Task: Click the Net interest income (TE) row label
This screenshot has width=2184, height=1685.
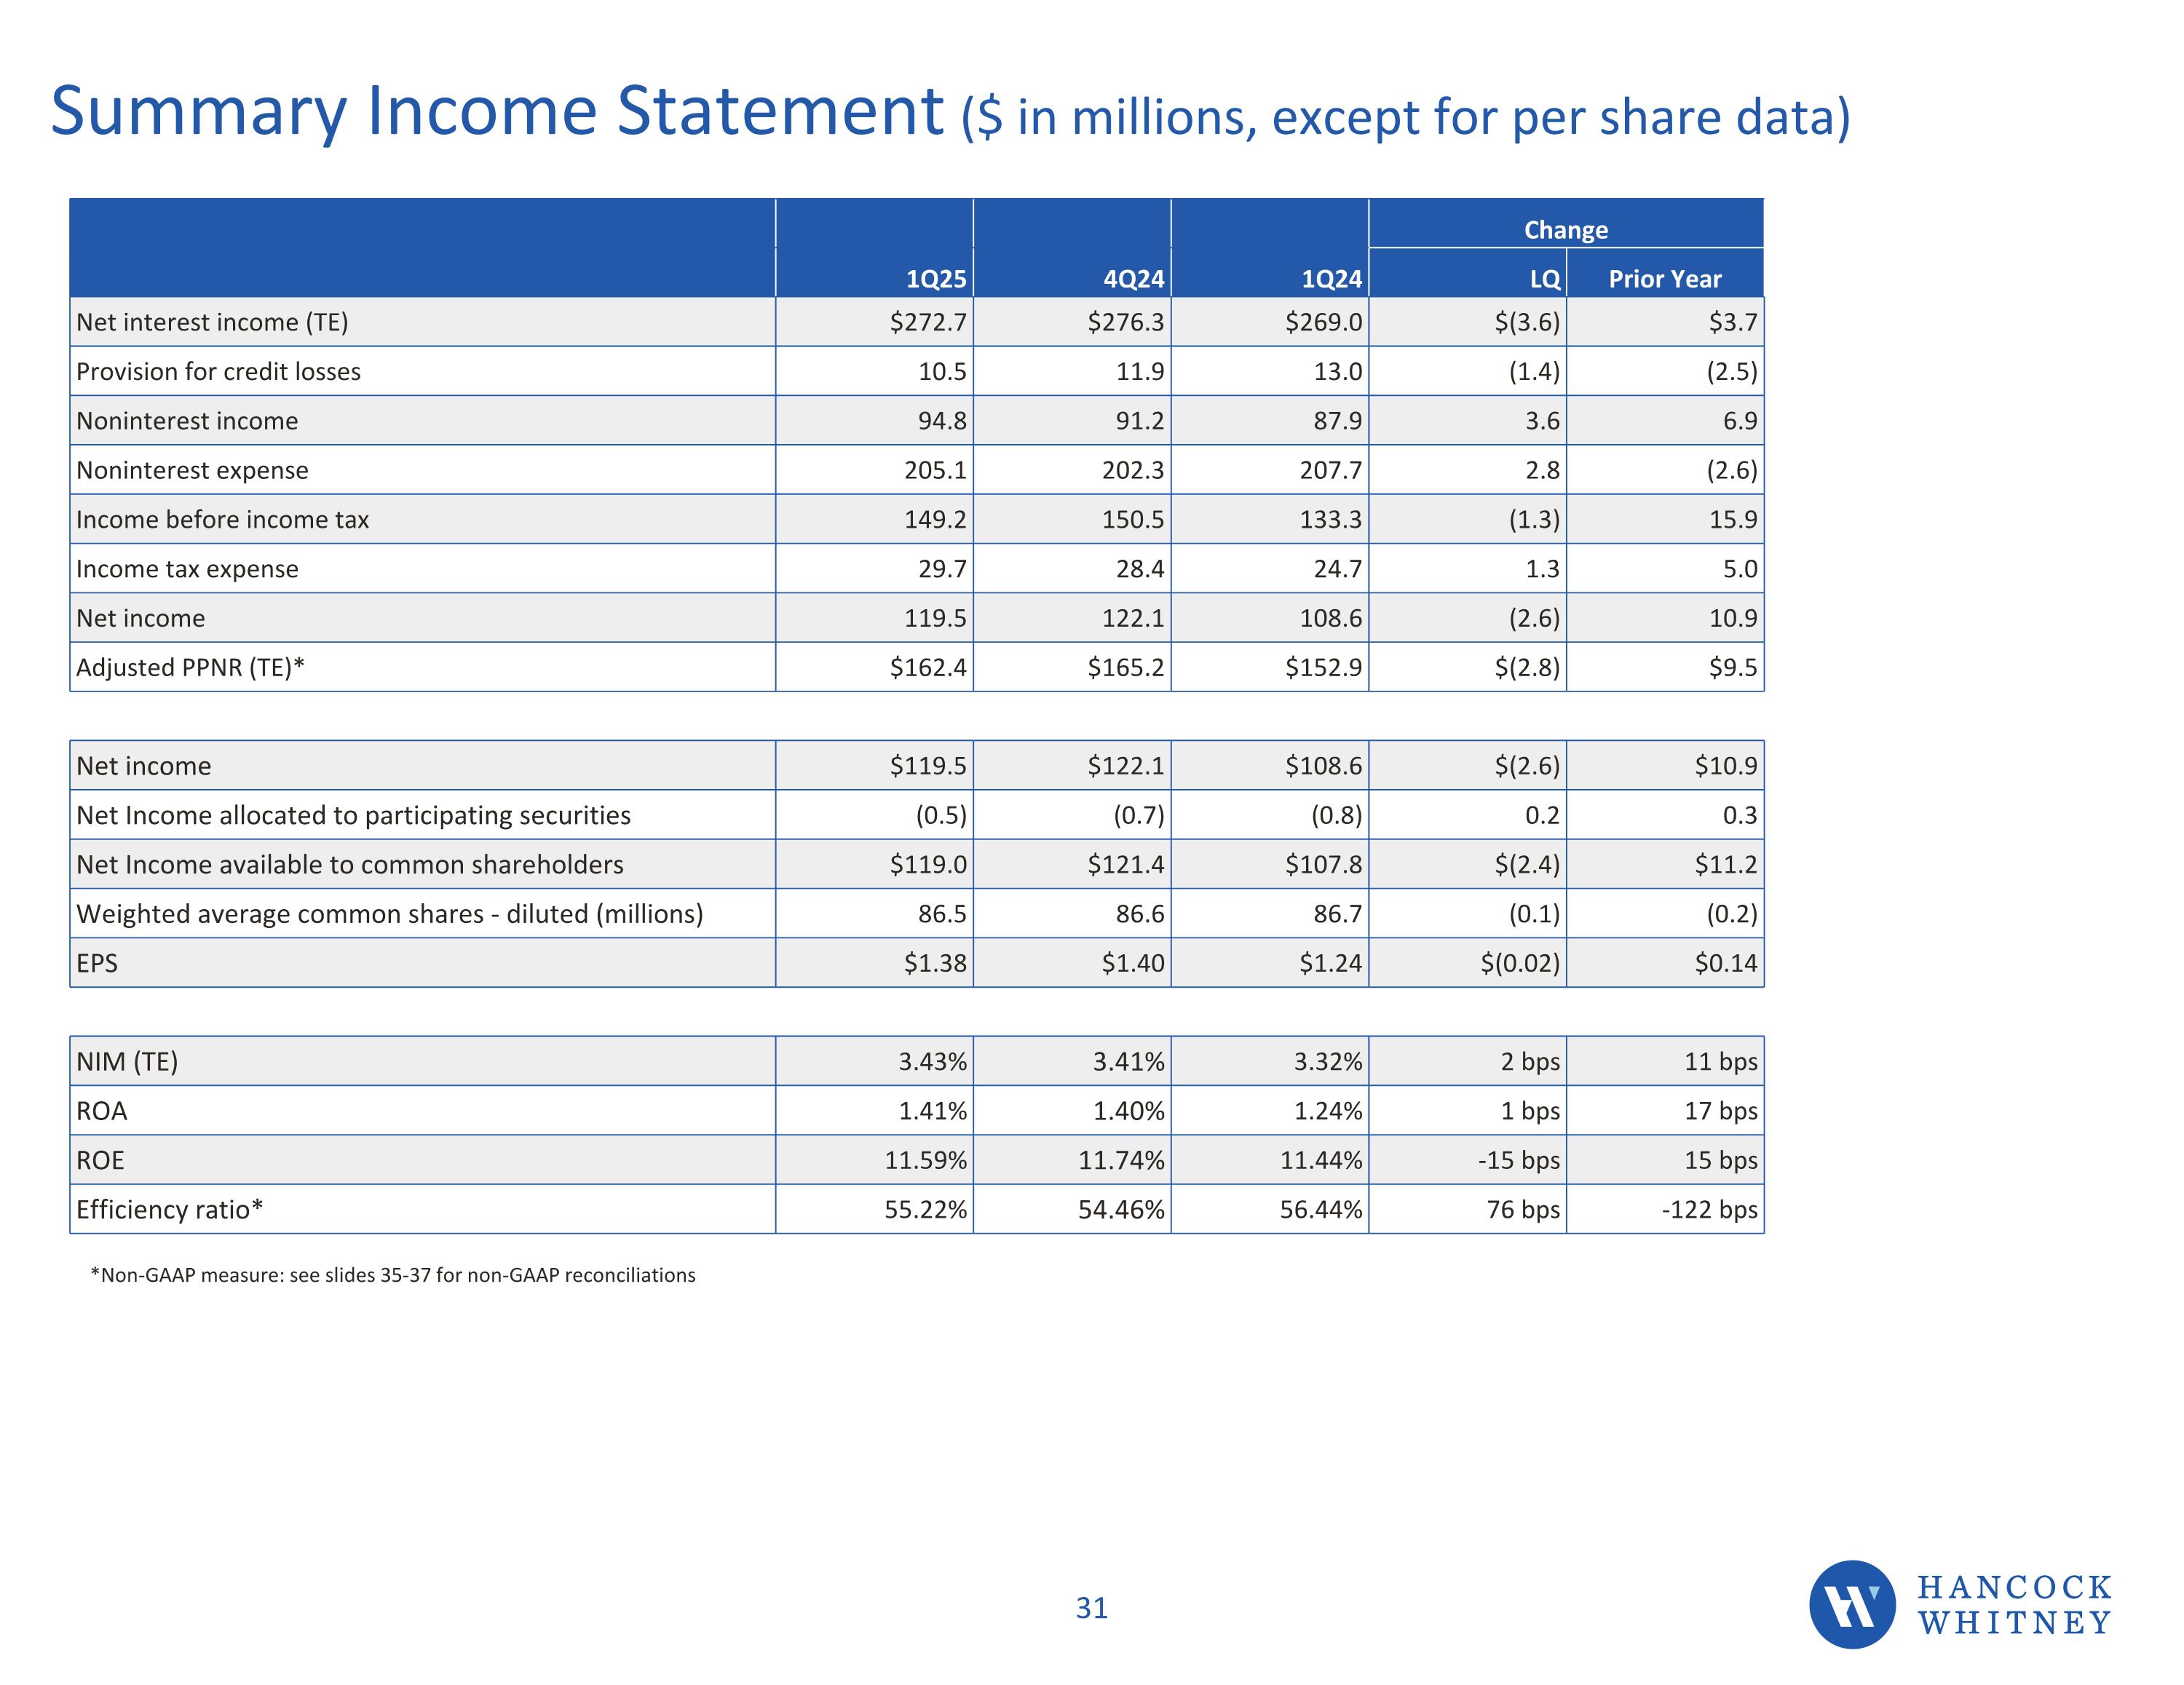Action: 212,322
